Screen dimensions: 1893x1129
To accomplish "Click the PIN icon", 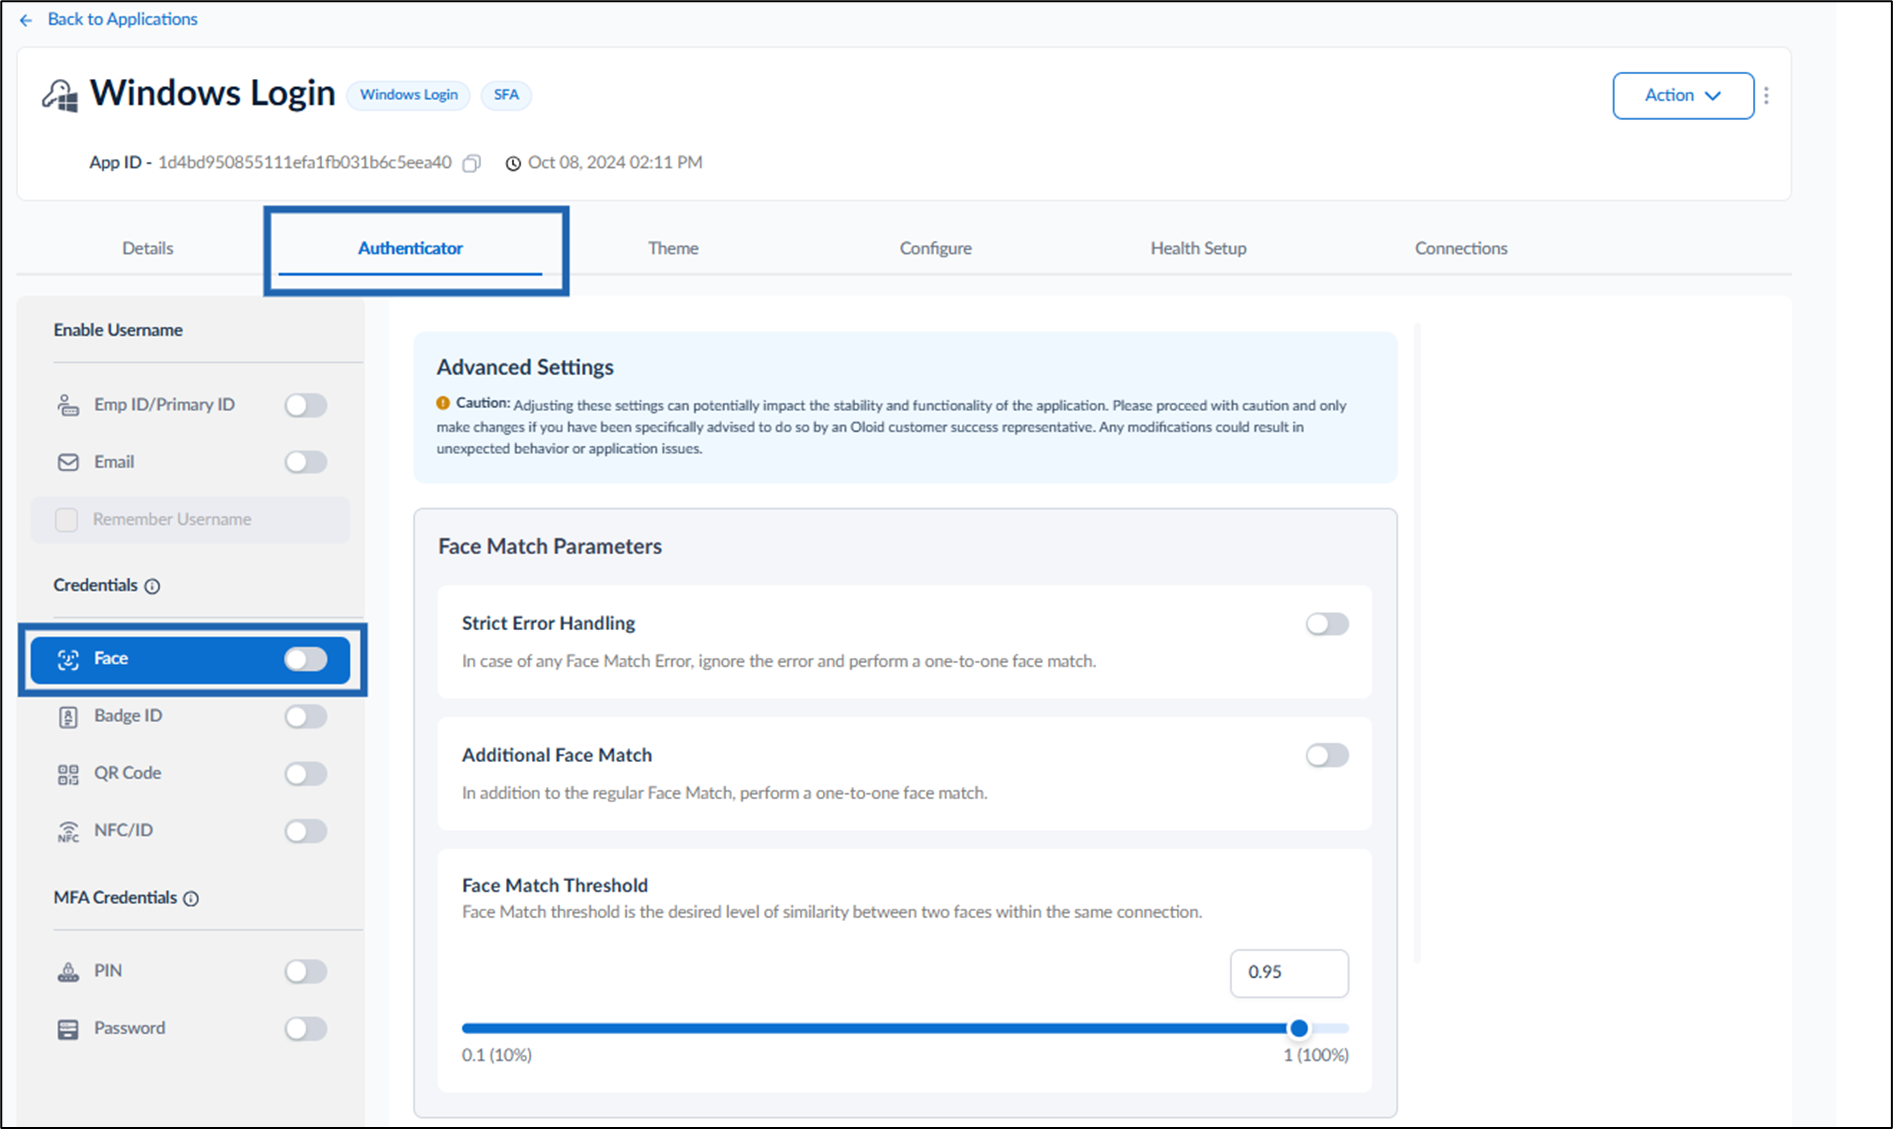I will point(68,972).
